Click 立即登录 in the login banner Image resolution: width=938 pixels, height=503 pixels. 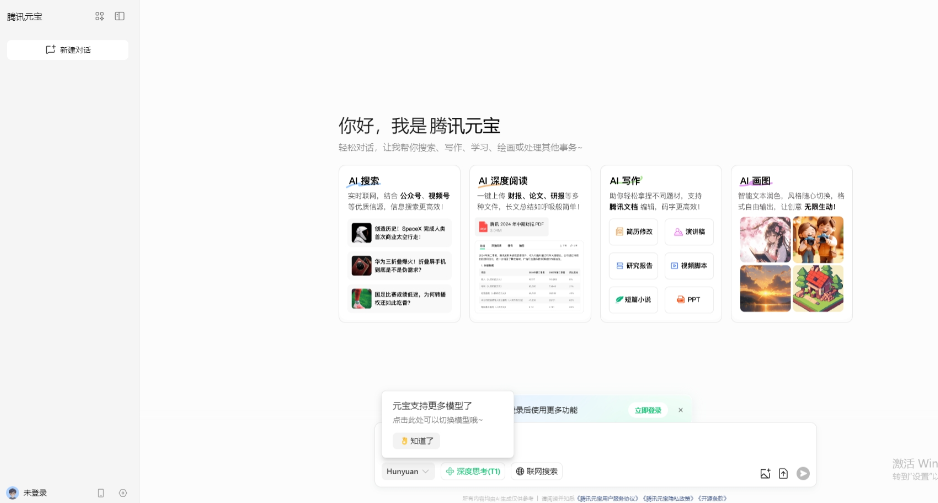tap(648, 410)
